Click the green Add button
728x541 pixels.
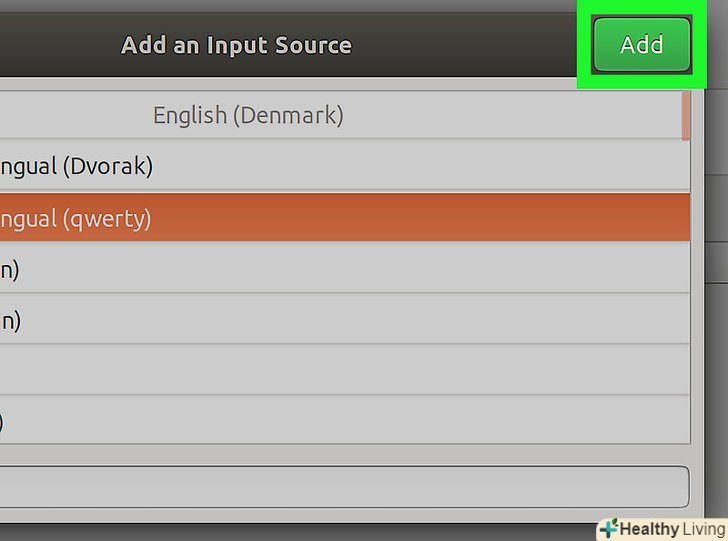coord(642,45)
